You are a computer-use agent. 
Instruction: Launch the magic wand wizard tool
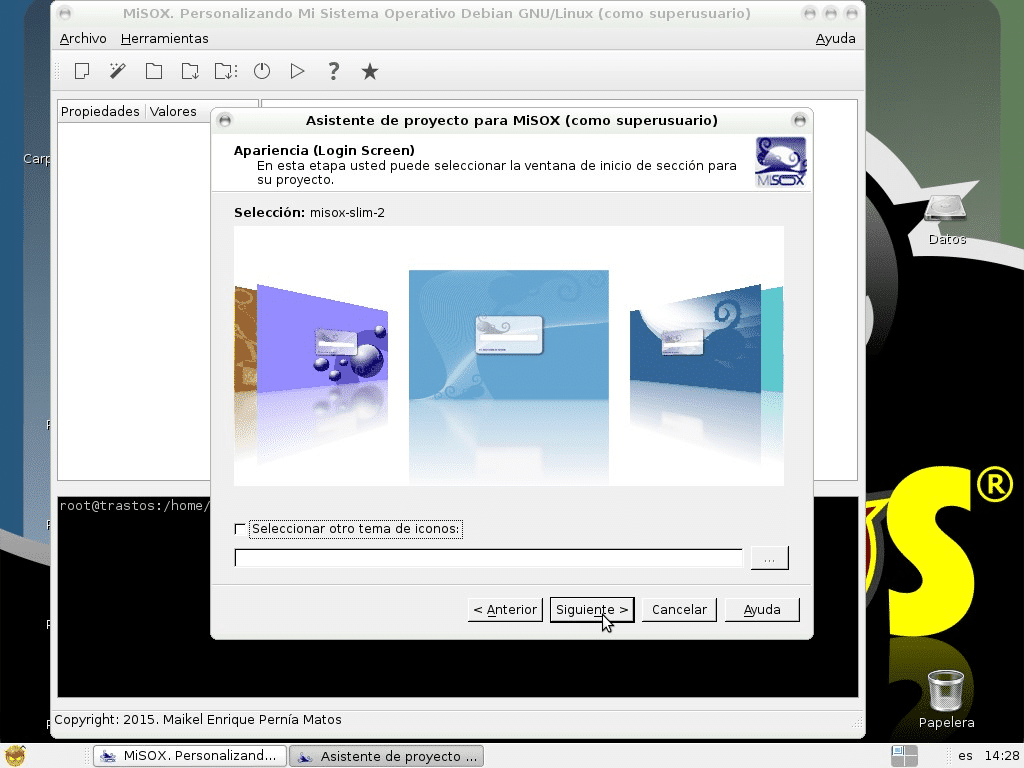click(x=118, y=71)
